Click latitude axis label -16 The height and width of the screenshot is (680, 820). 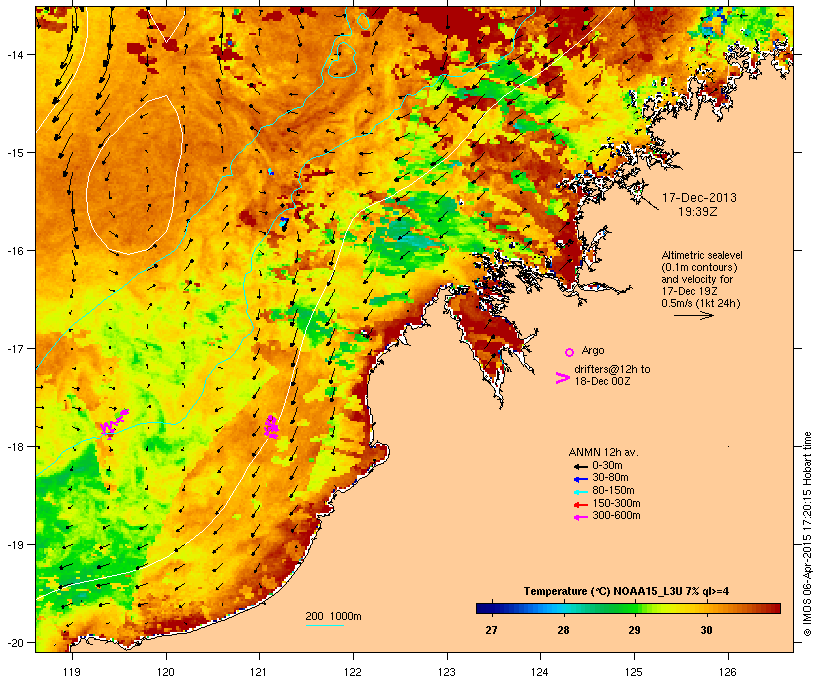(x=14, y=251)
